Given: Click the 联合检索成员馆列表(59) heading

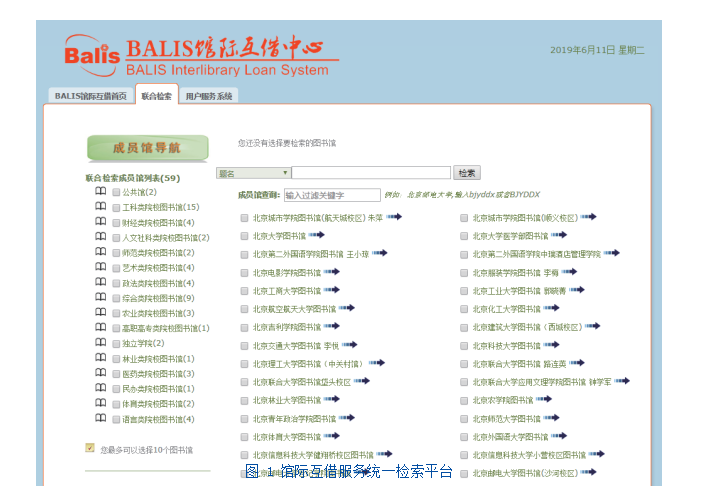Looking at the screenshot, I should coord(133,178).
